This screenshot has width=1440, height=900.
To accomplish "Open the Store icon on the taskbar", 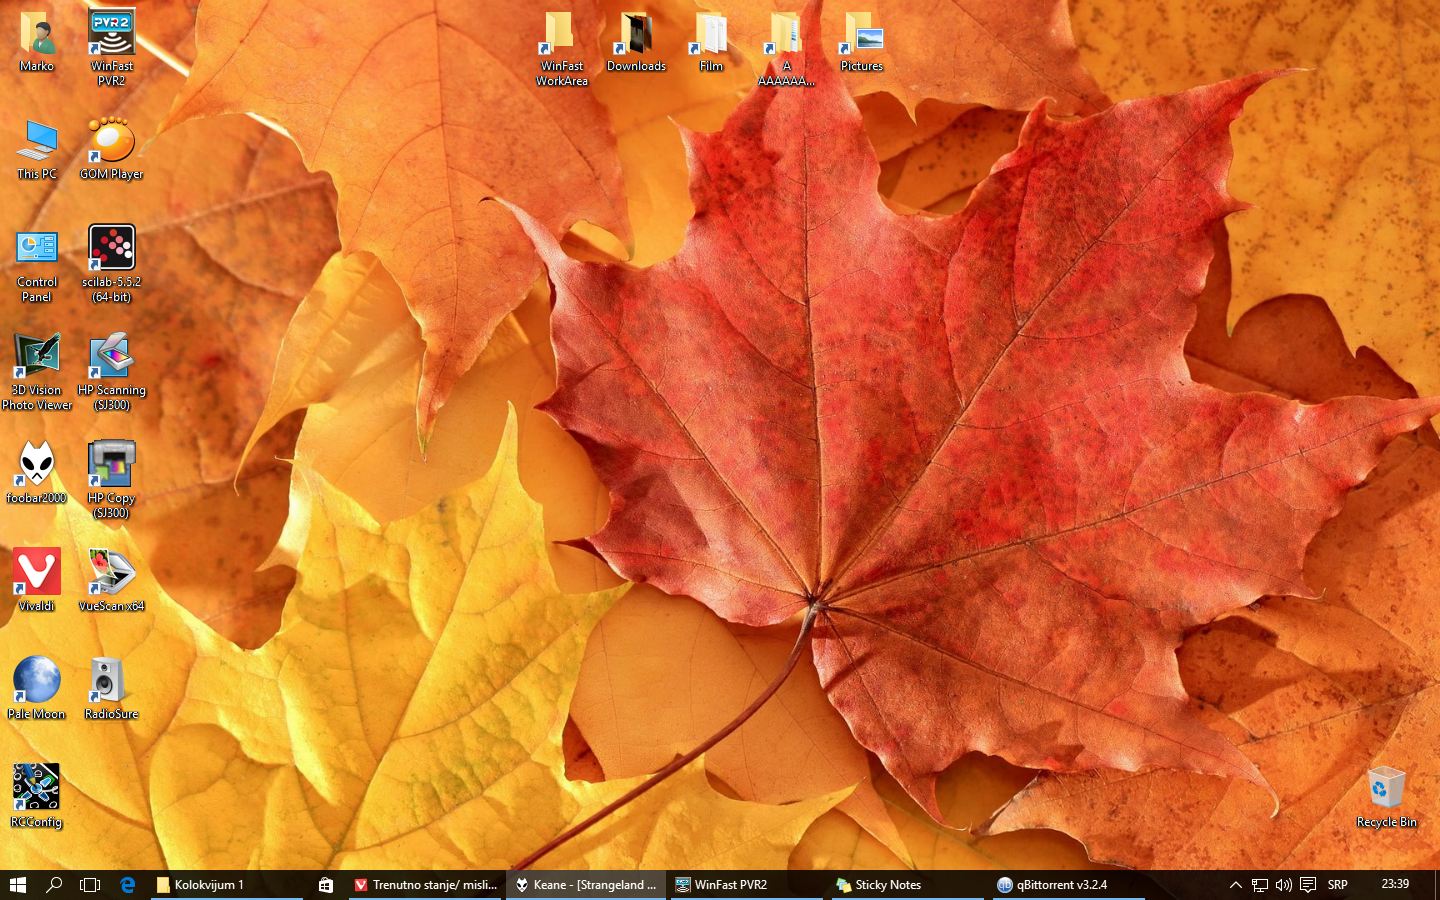I will coord(326,885).
